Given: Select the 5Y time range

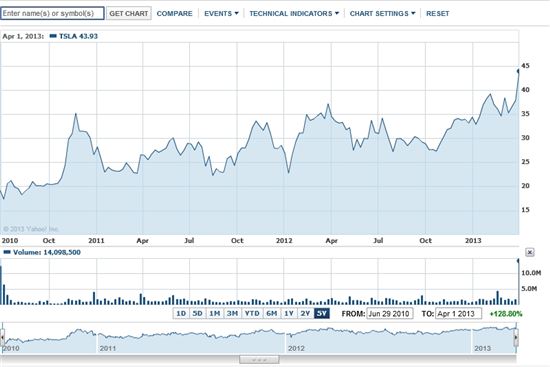Looking at the screenshot, I should click(x=322, y=313).
